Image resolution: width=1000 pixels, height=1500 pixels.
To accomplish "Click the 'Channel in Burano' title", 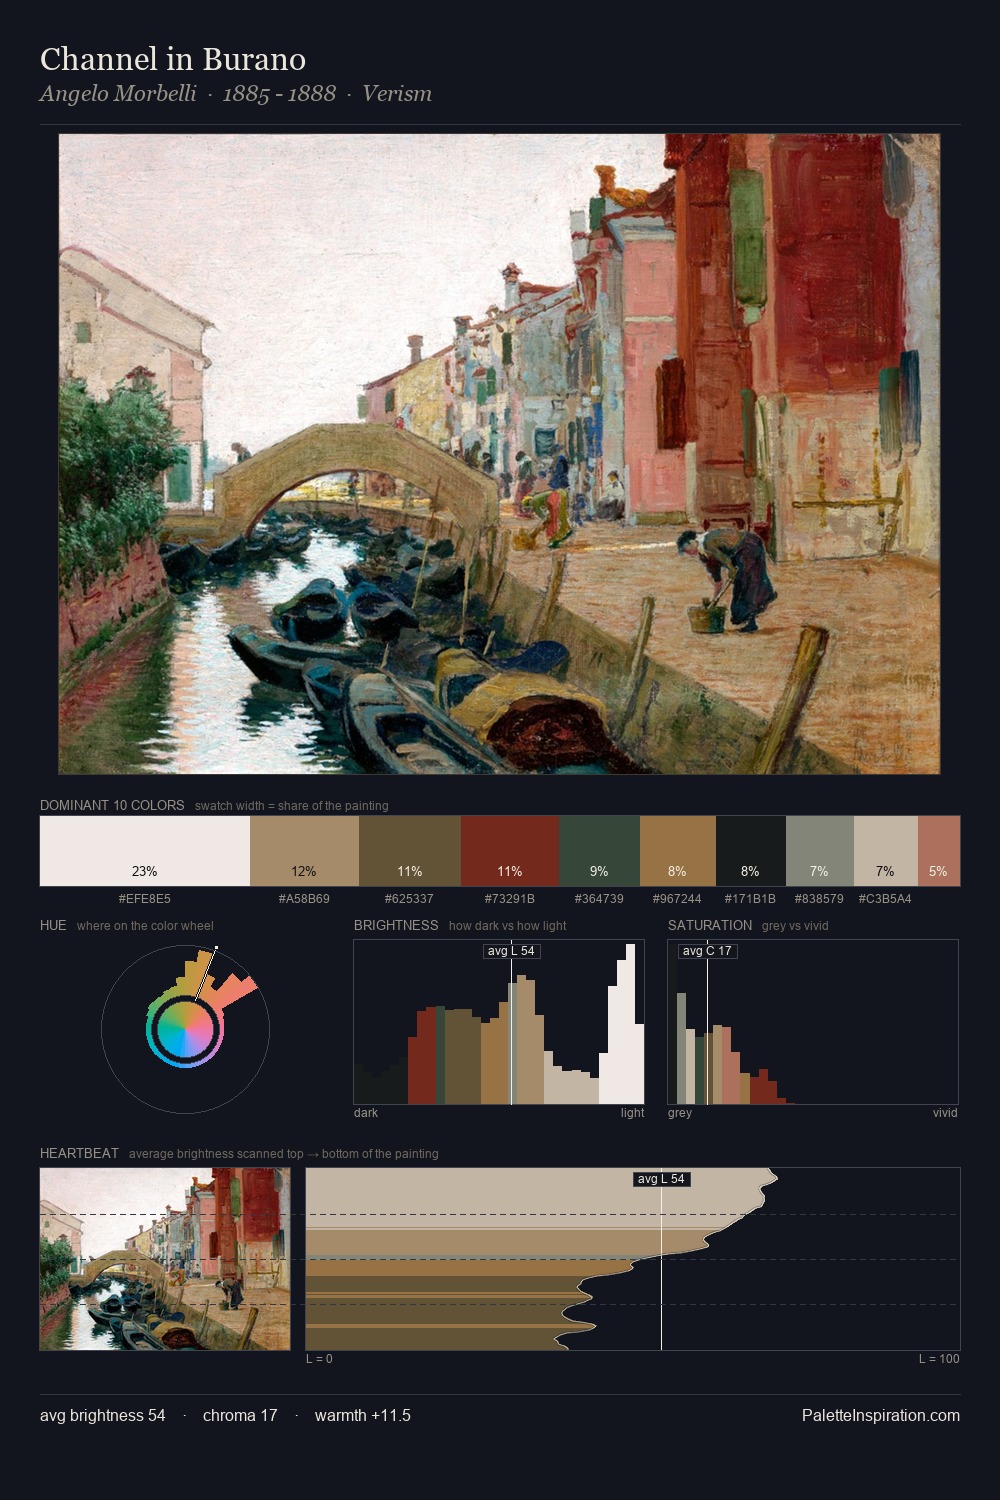I will pyautogui.click(x=173, y=59).
